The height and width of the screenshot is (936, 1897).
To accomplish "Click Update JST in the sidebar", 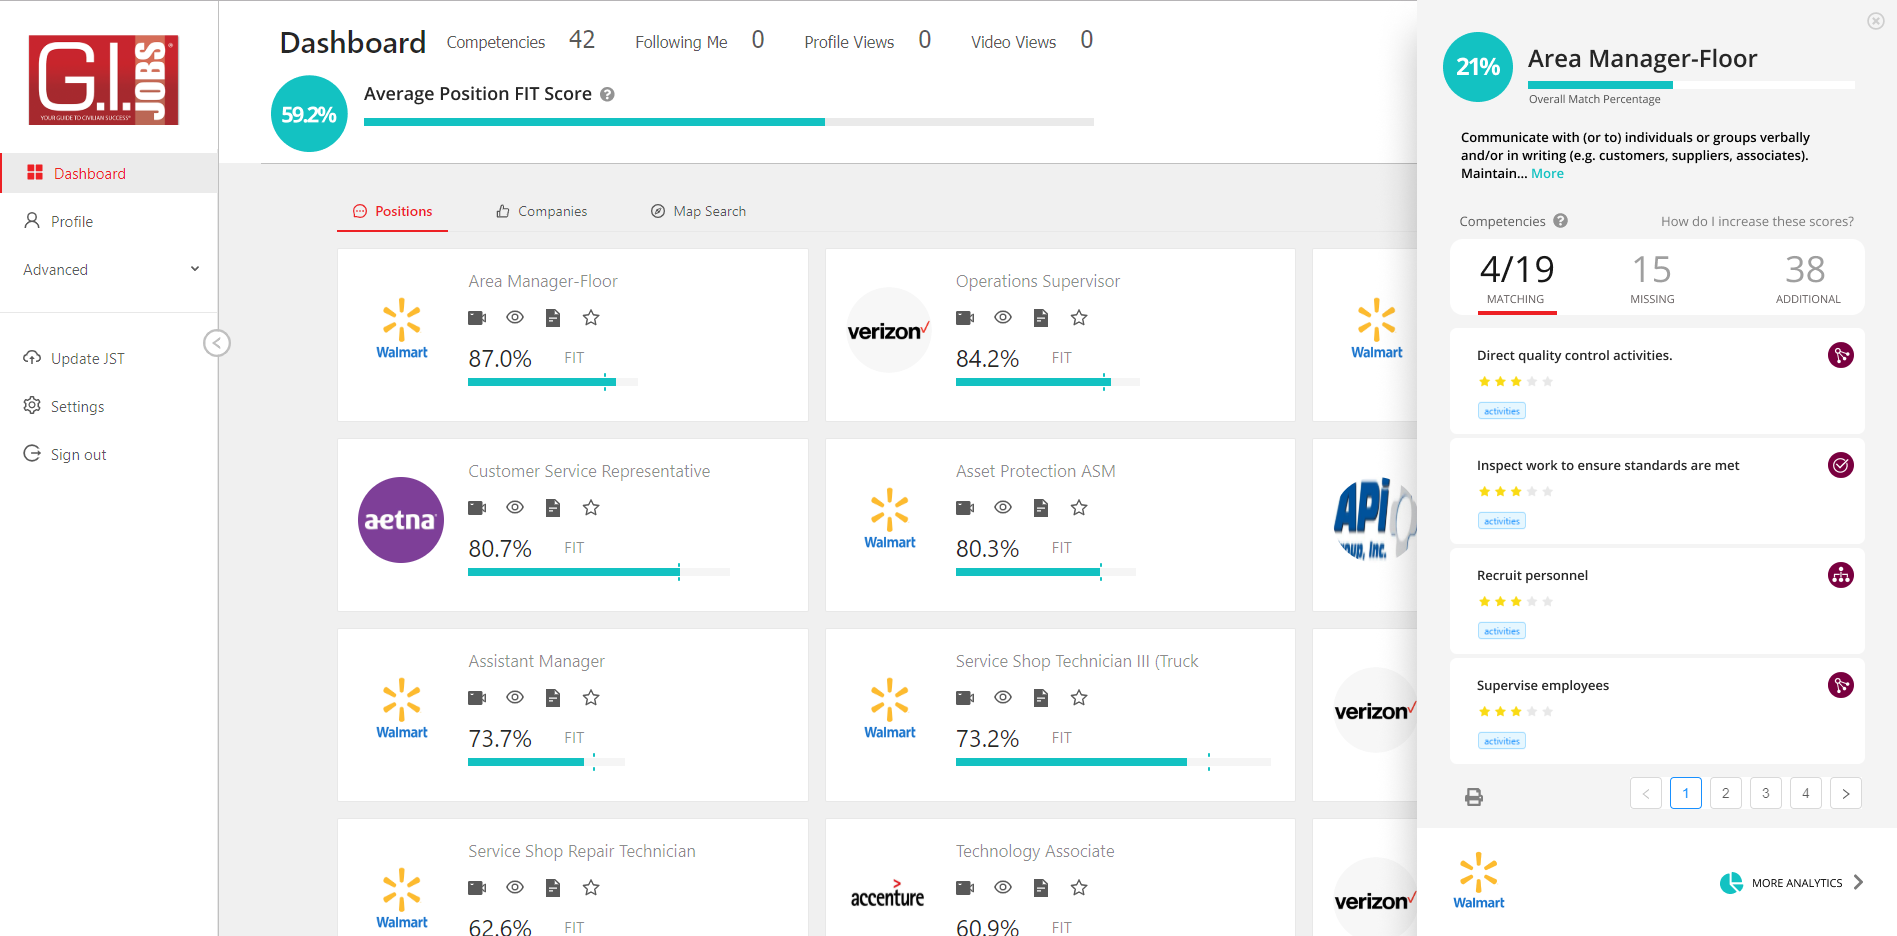I will click(x=109, y=358).
